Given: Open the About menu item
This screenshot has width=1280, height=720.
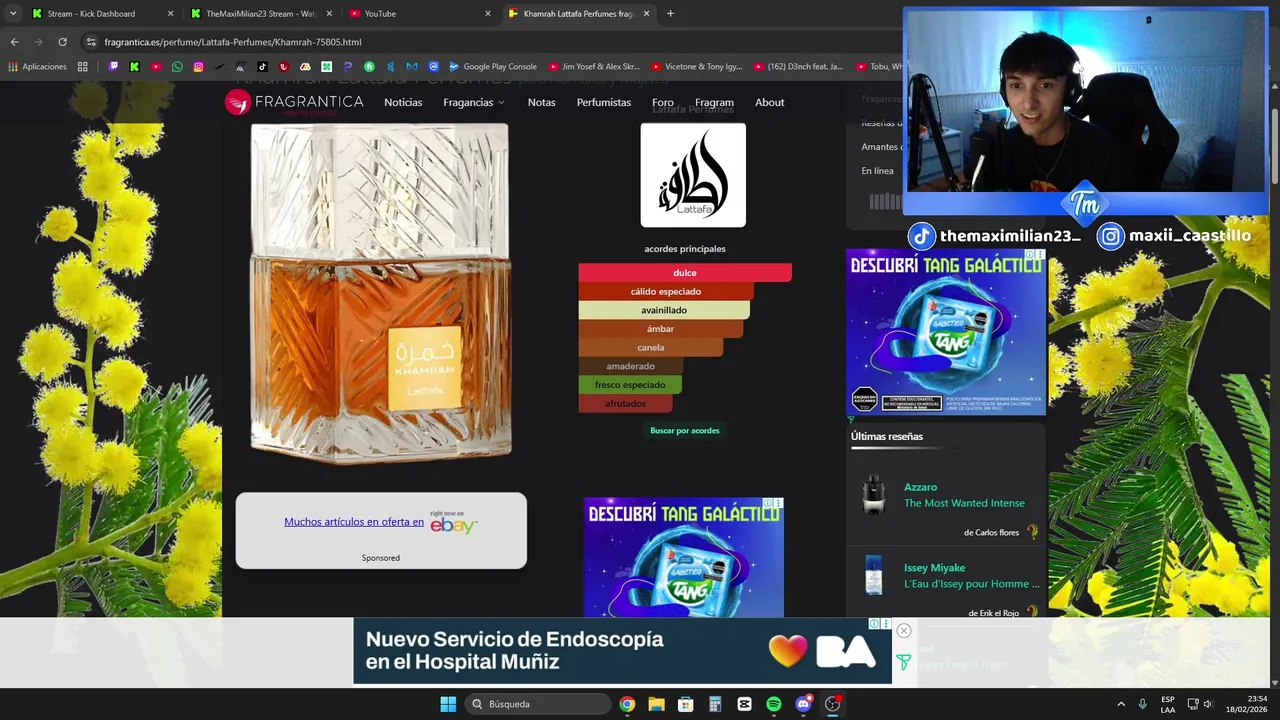Looking at the screenshot, I should pyautogui.click(x=770, y=102).
